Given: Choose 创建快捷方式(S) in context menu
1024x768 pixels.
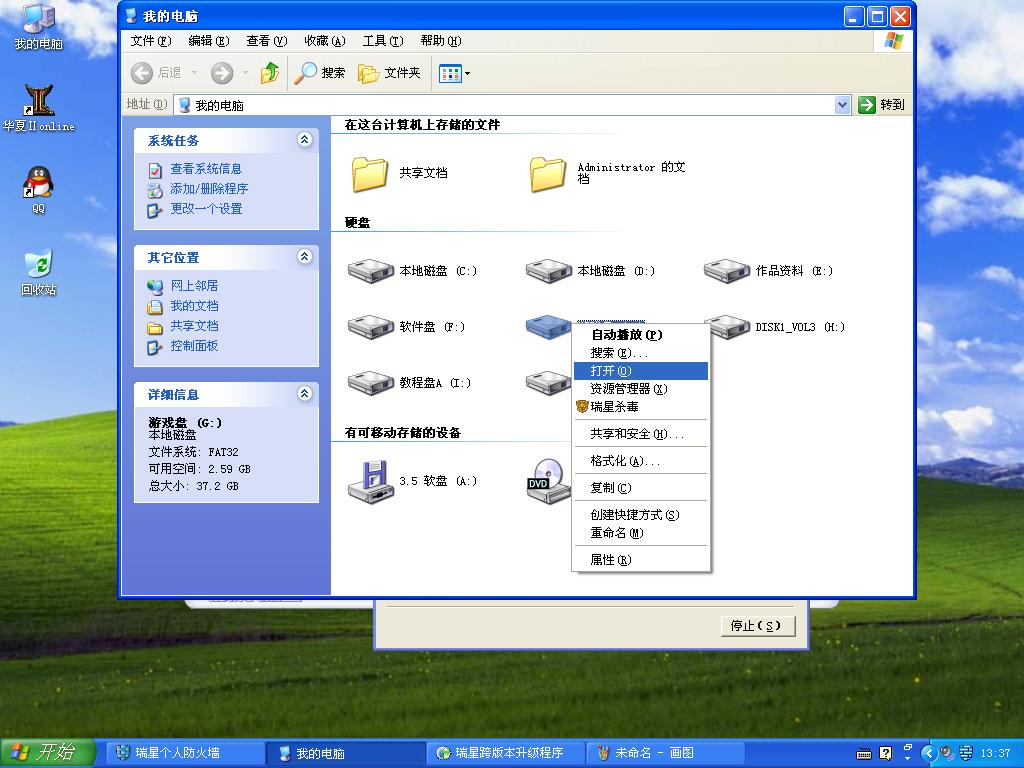Looking at the screenshot, I should [x=640, y=515].
